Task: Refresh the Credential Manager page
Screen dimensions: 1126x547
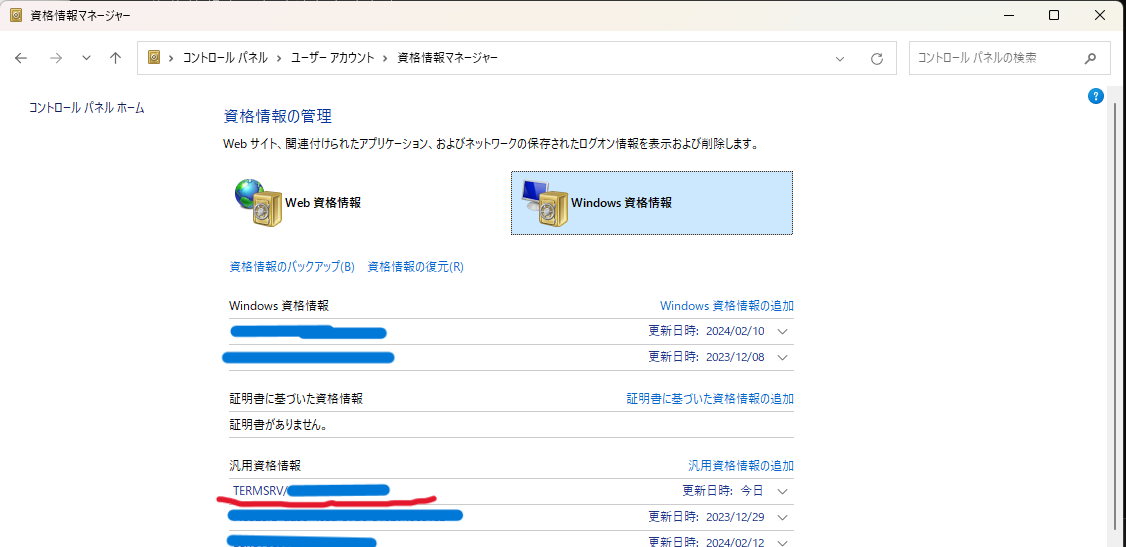Action: 876,59
